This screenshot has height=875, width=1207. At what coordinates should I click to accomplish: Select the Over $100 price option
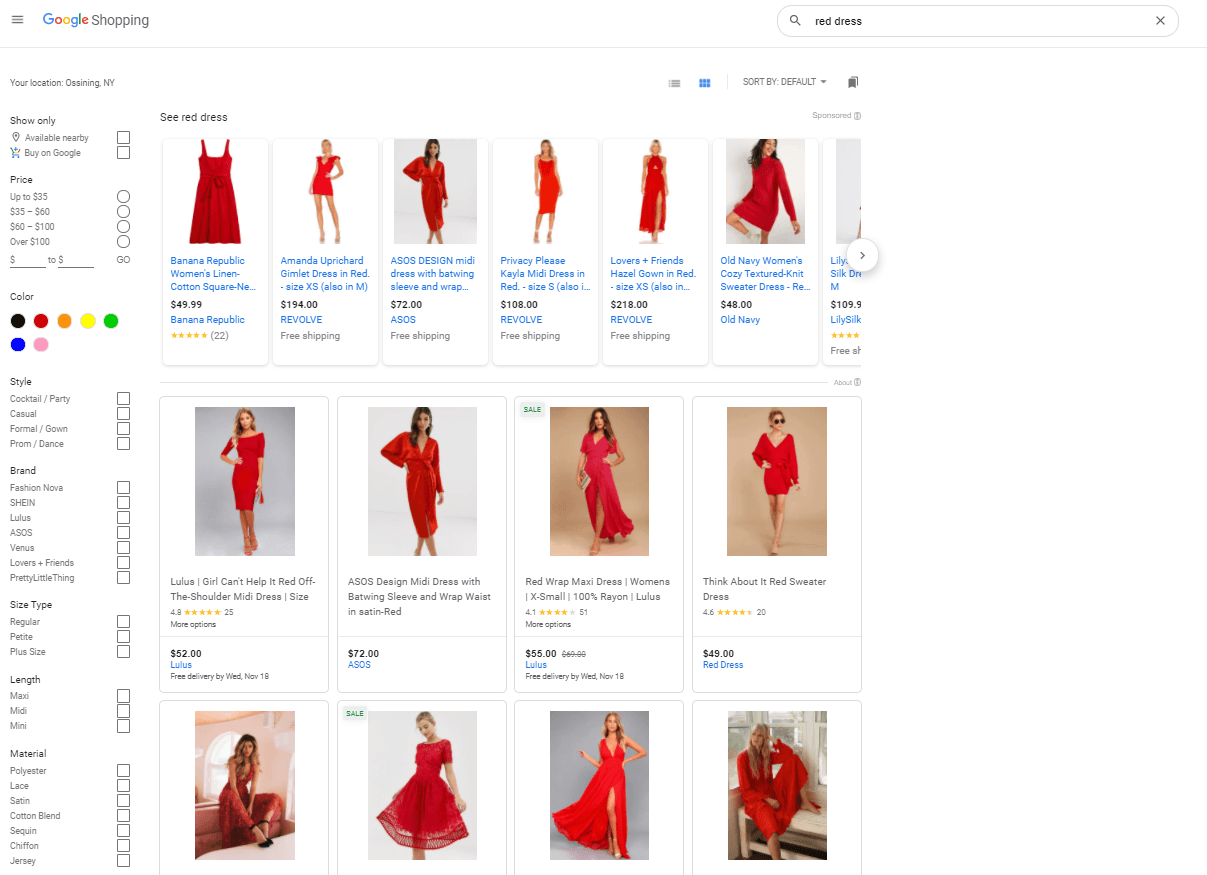click(122, 241)
